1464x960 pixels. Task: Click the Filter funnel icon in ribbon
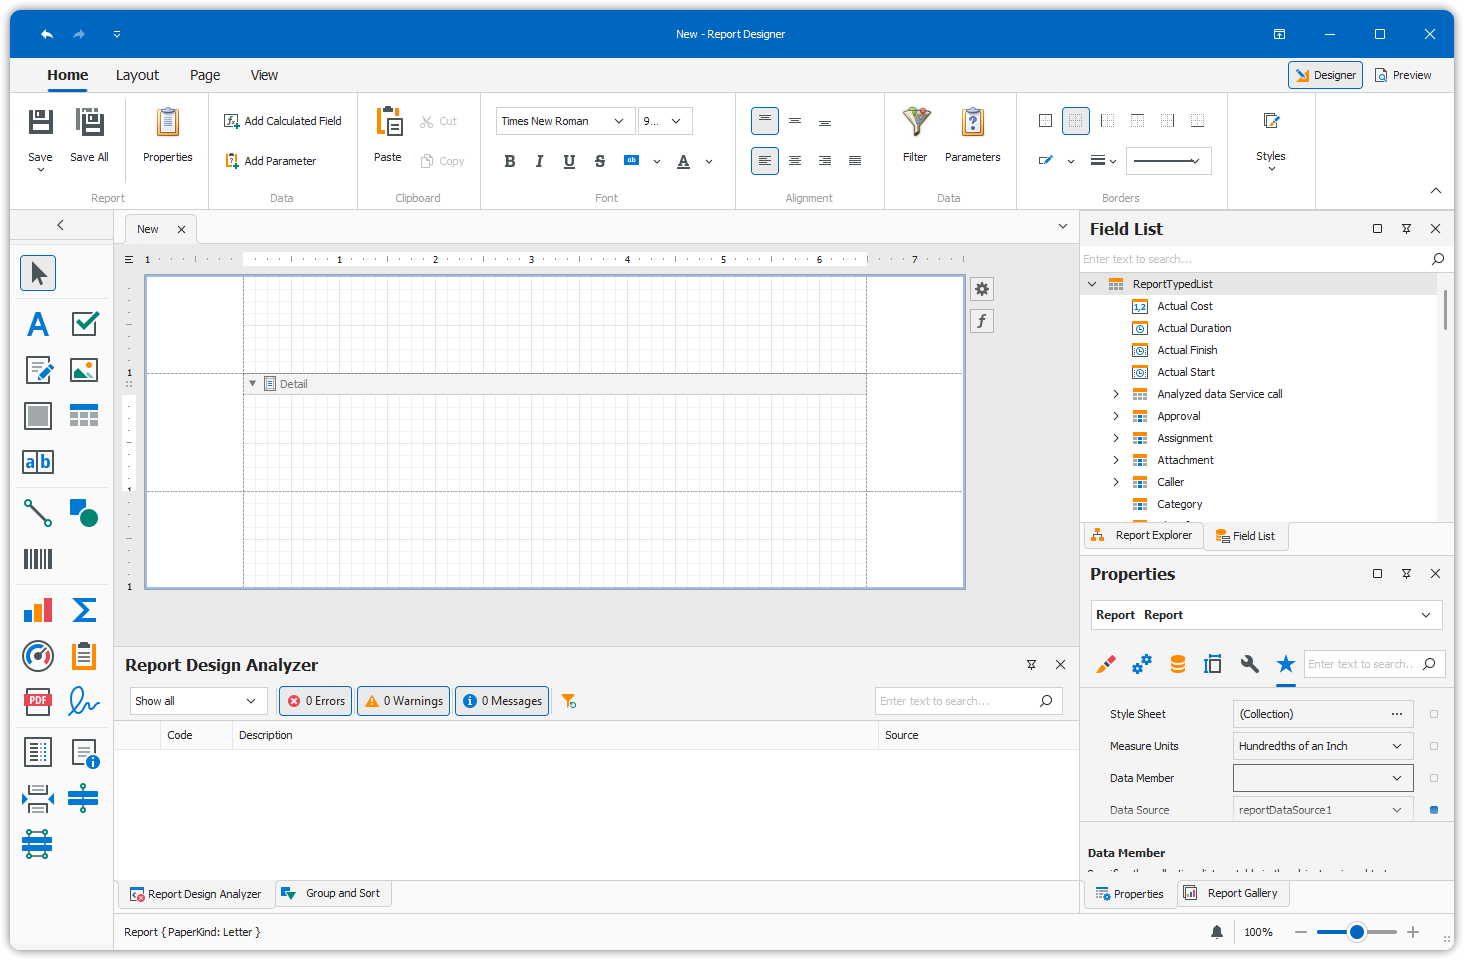click(915, 123)
